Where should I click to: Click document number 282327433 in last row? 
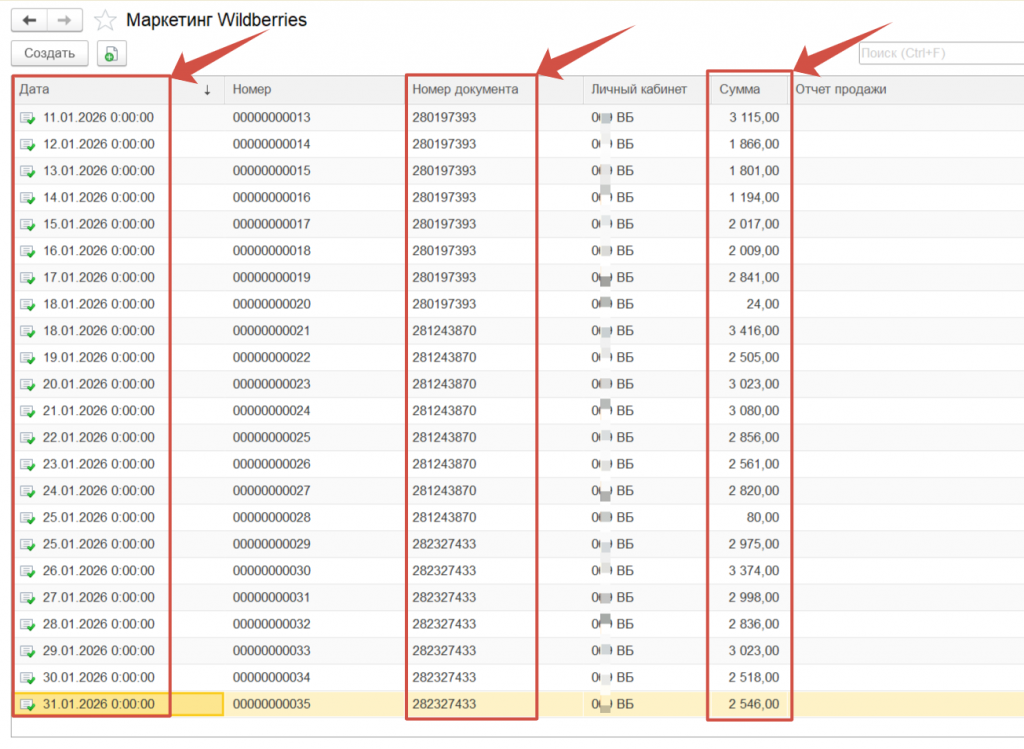[x=444, y=704]
